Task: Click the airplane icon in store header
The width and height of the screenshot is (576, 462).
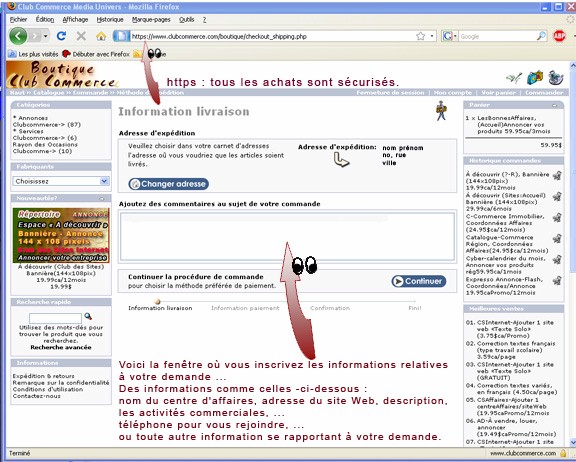Action: [x=514, y=78]
